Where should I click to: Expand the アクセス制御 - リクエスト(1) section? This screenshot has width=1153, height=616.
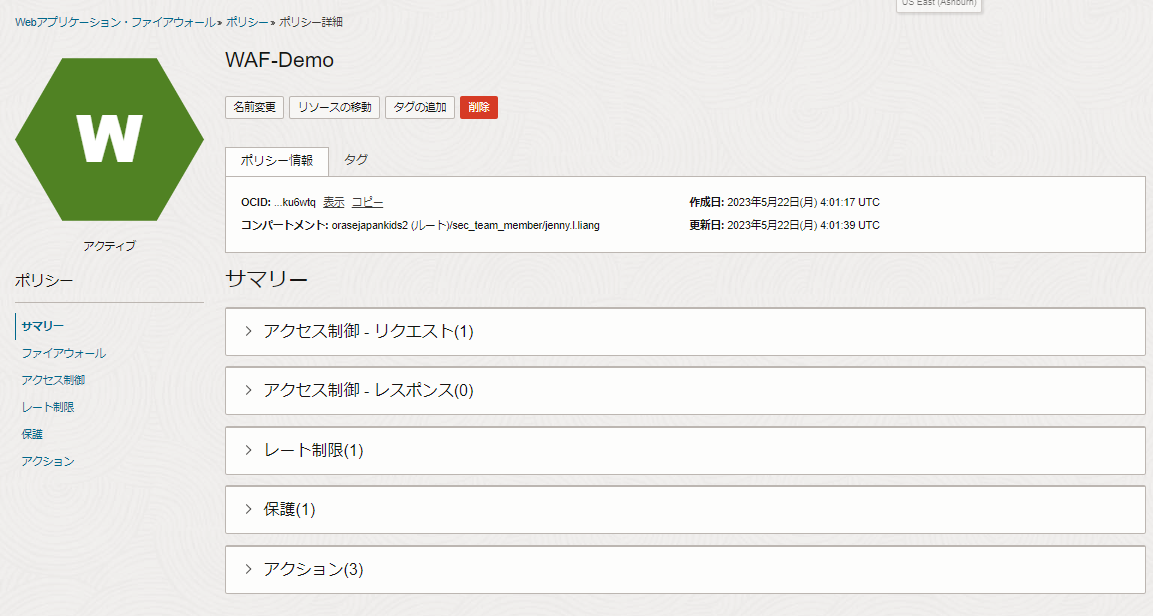(367, 332)
